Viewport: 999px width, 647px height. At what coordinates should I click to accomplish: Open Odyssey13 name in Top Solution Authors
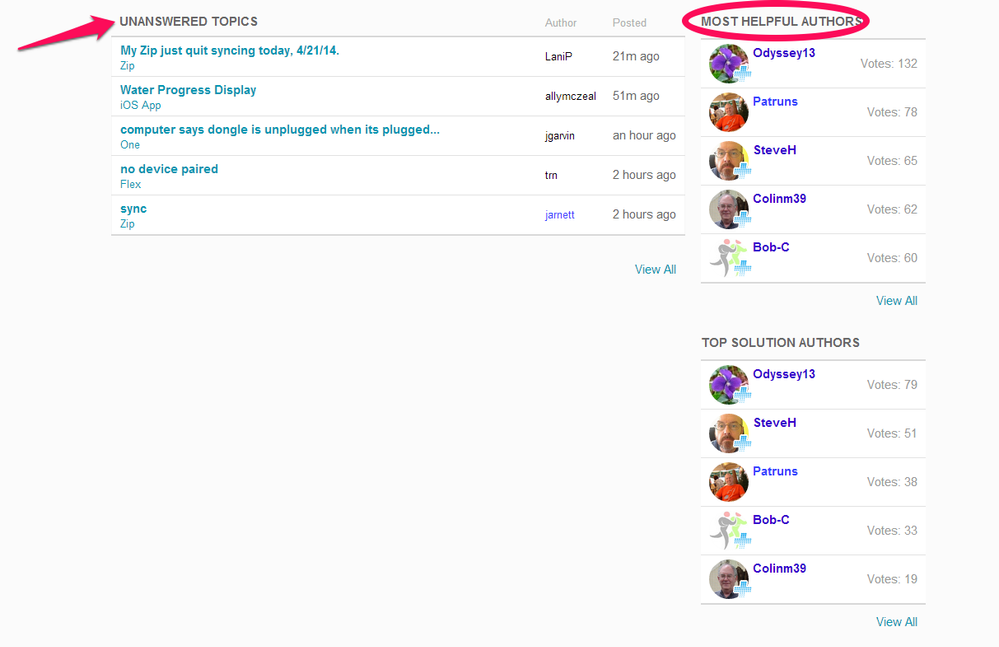pyautogui.click(x=784, y=374)
